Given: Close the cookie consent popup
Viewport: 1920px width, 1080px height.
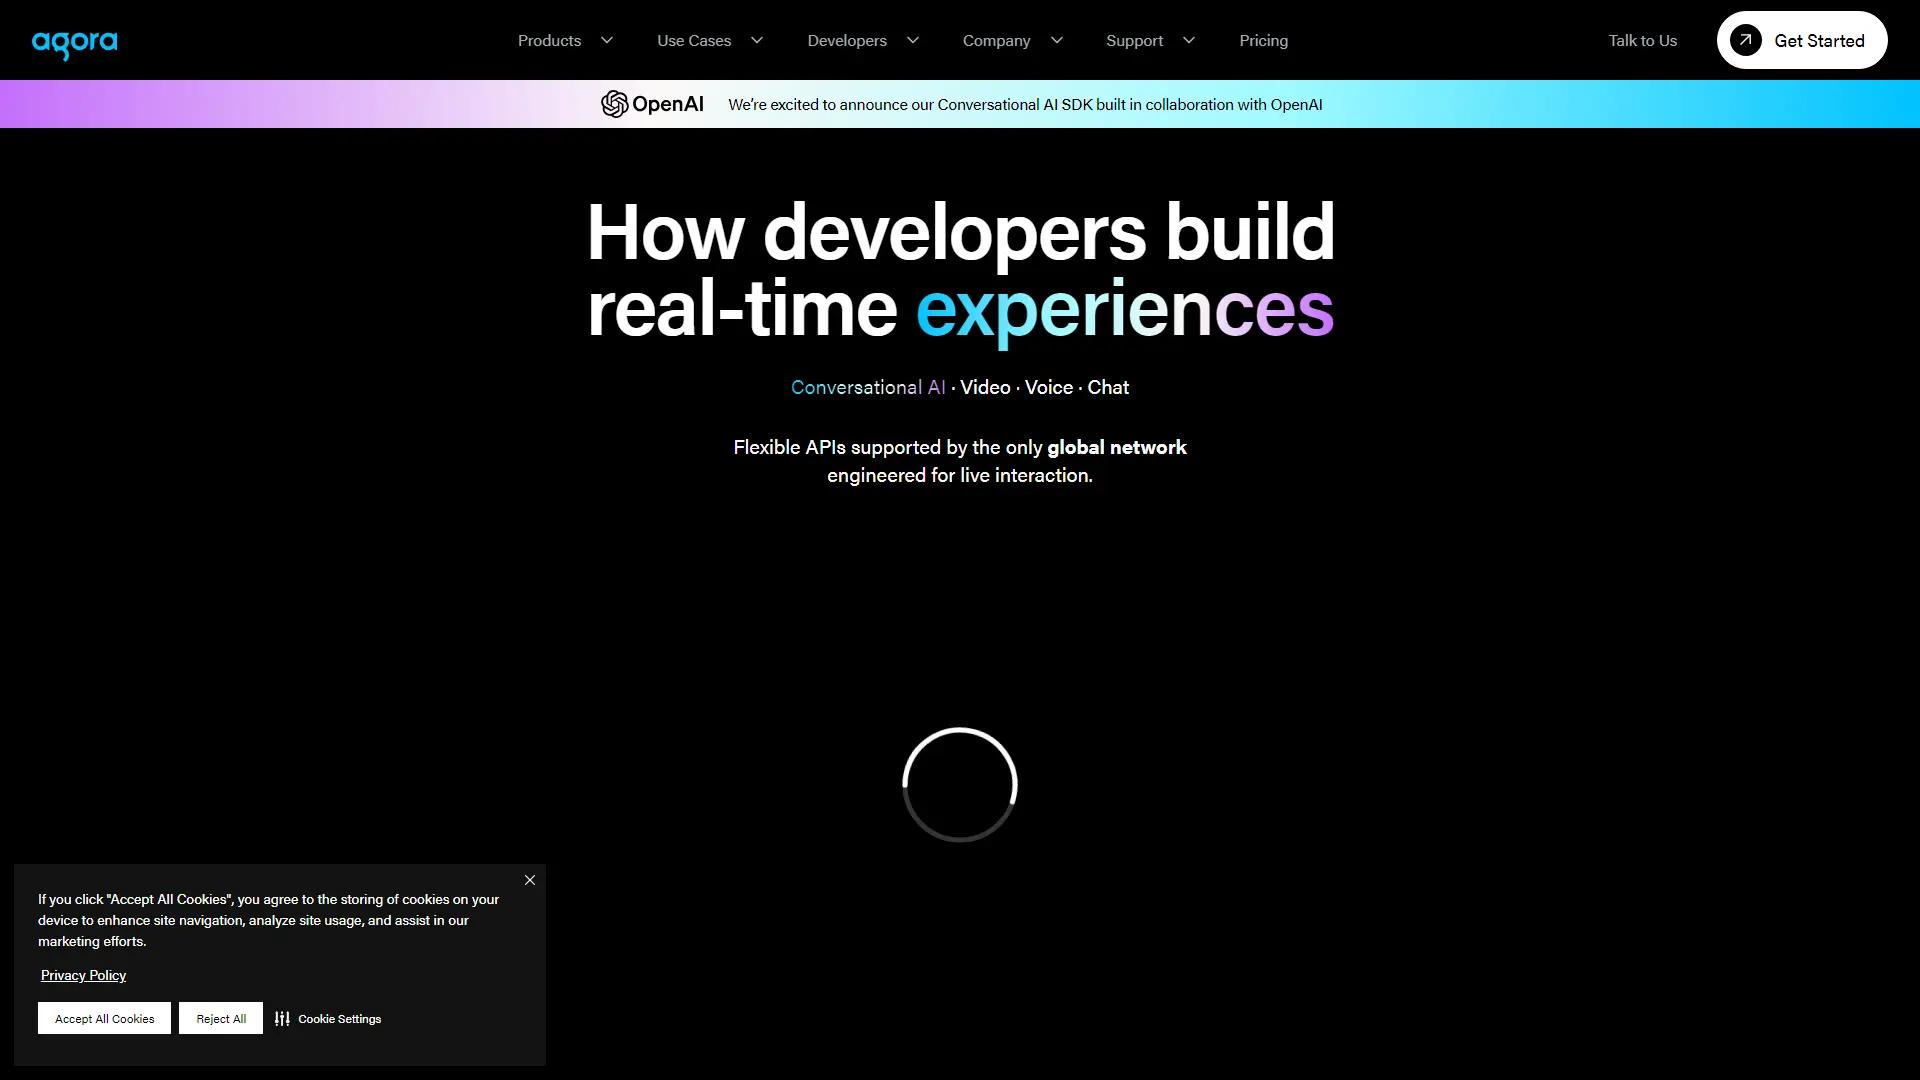Looking at the screenshot, I should [530, 880].
